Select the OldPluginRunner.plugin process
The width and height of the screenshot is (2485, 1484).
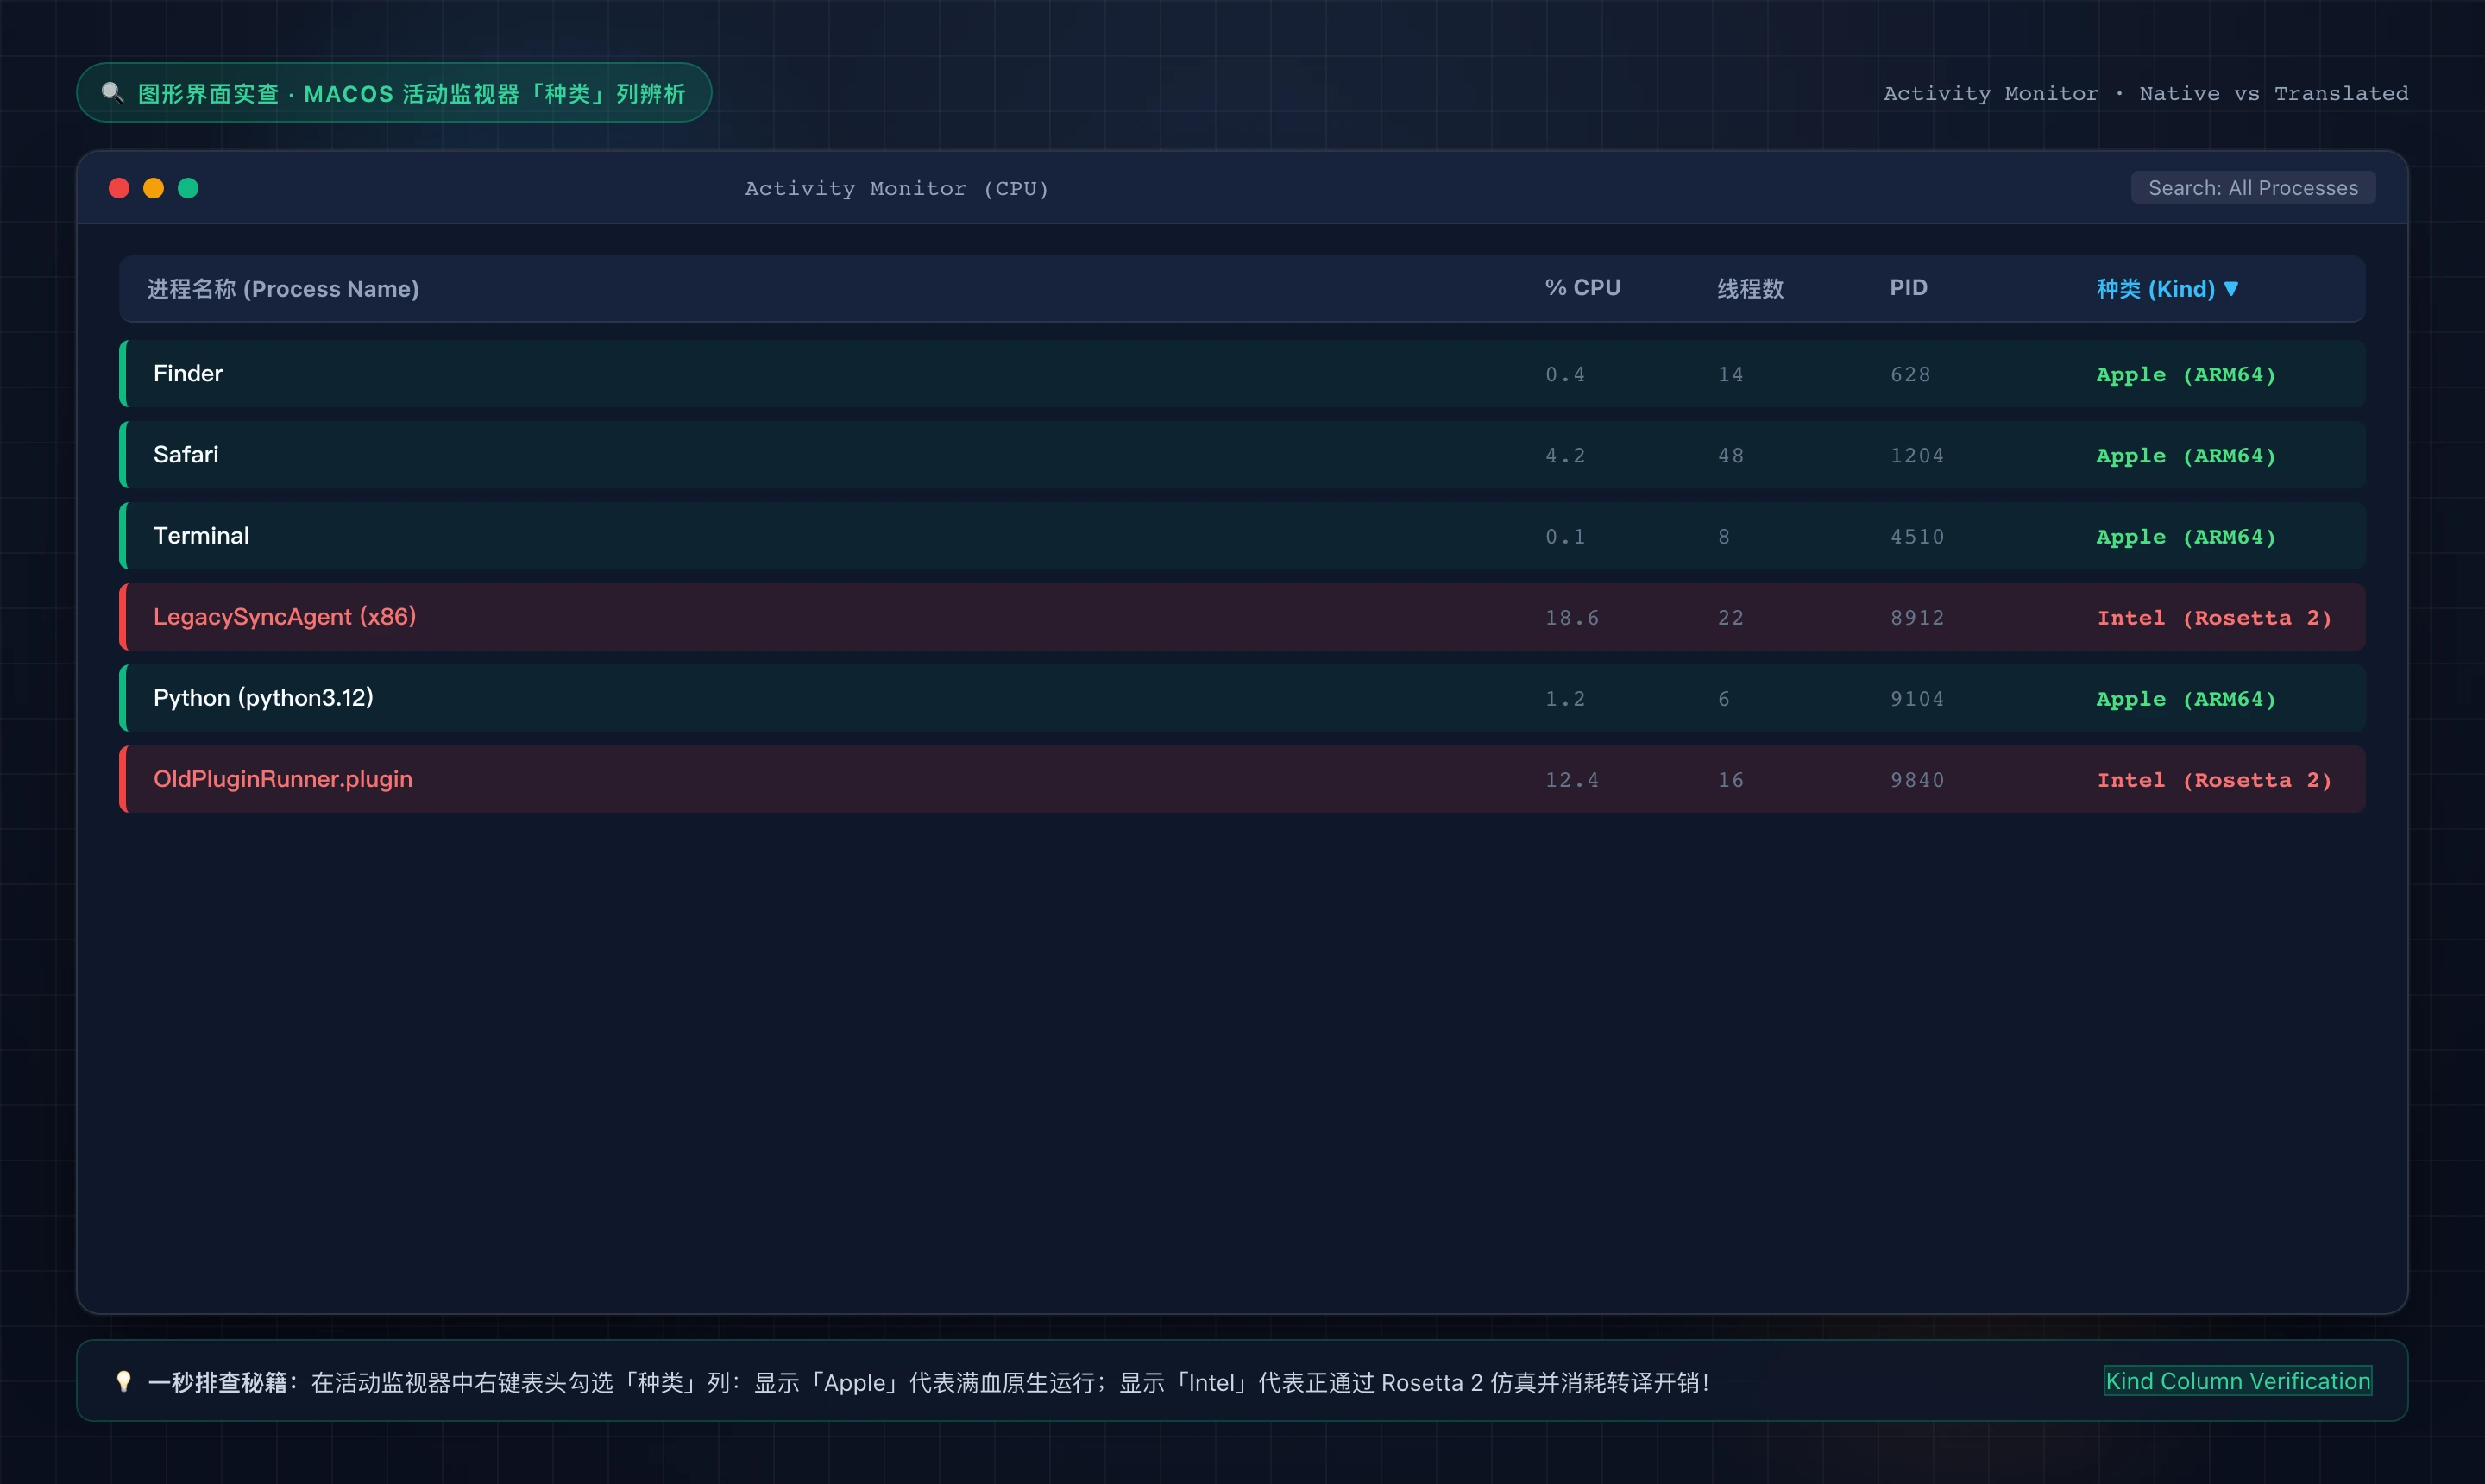pos(1242,779)
